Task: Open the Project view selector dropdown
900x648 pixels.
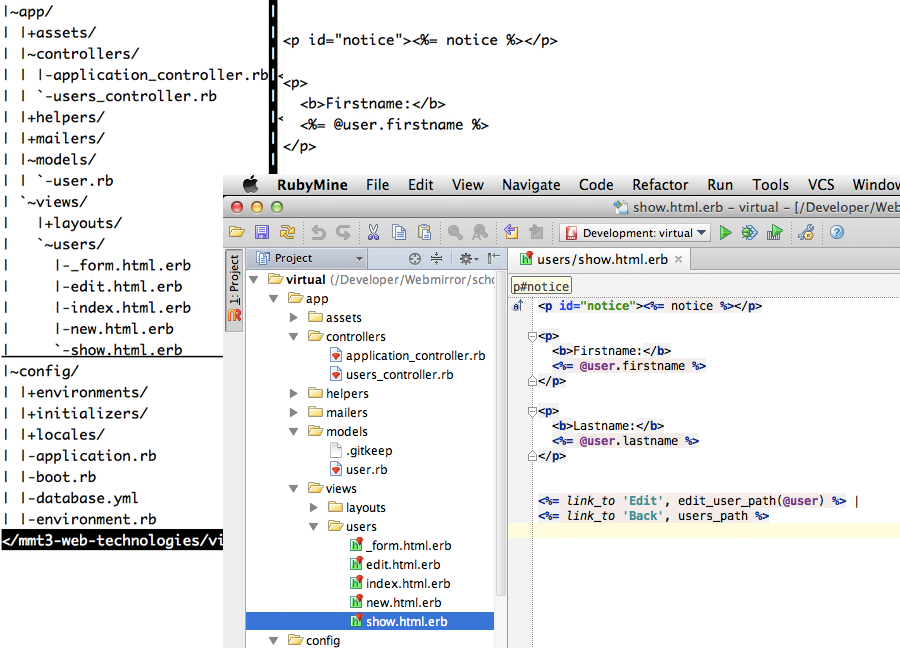Action: click(x=310, y=258)
